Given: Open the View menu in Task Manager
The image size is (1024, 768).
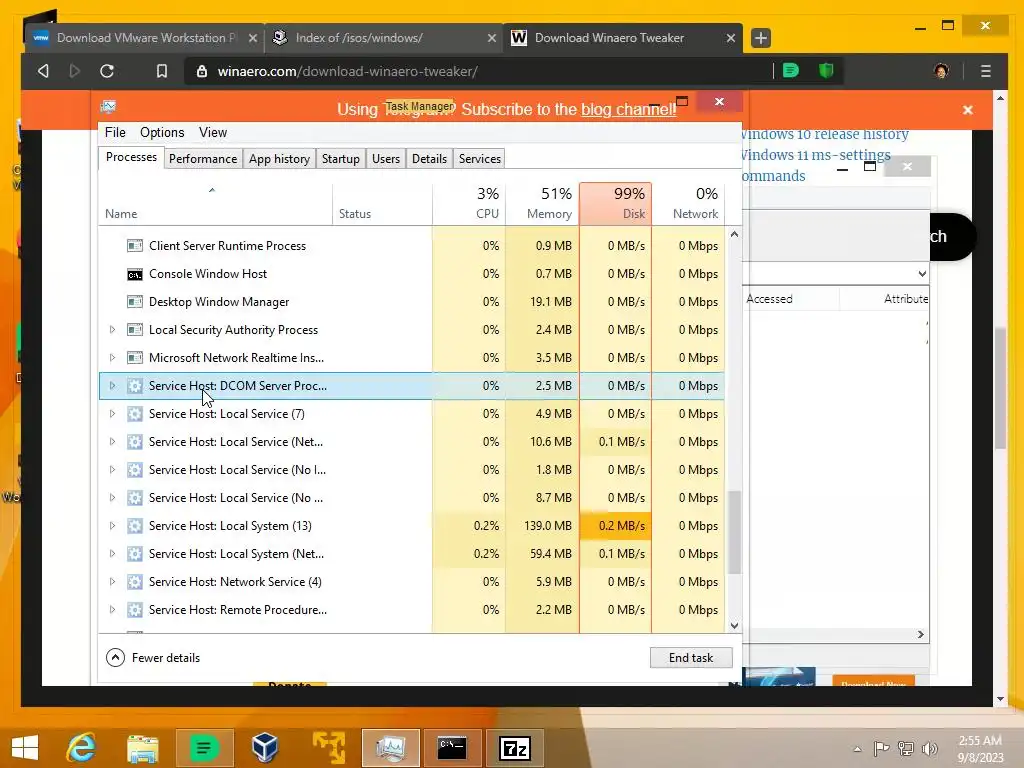Looking at the screenshot, I should pos(213,133).
